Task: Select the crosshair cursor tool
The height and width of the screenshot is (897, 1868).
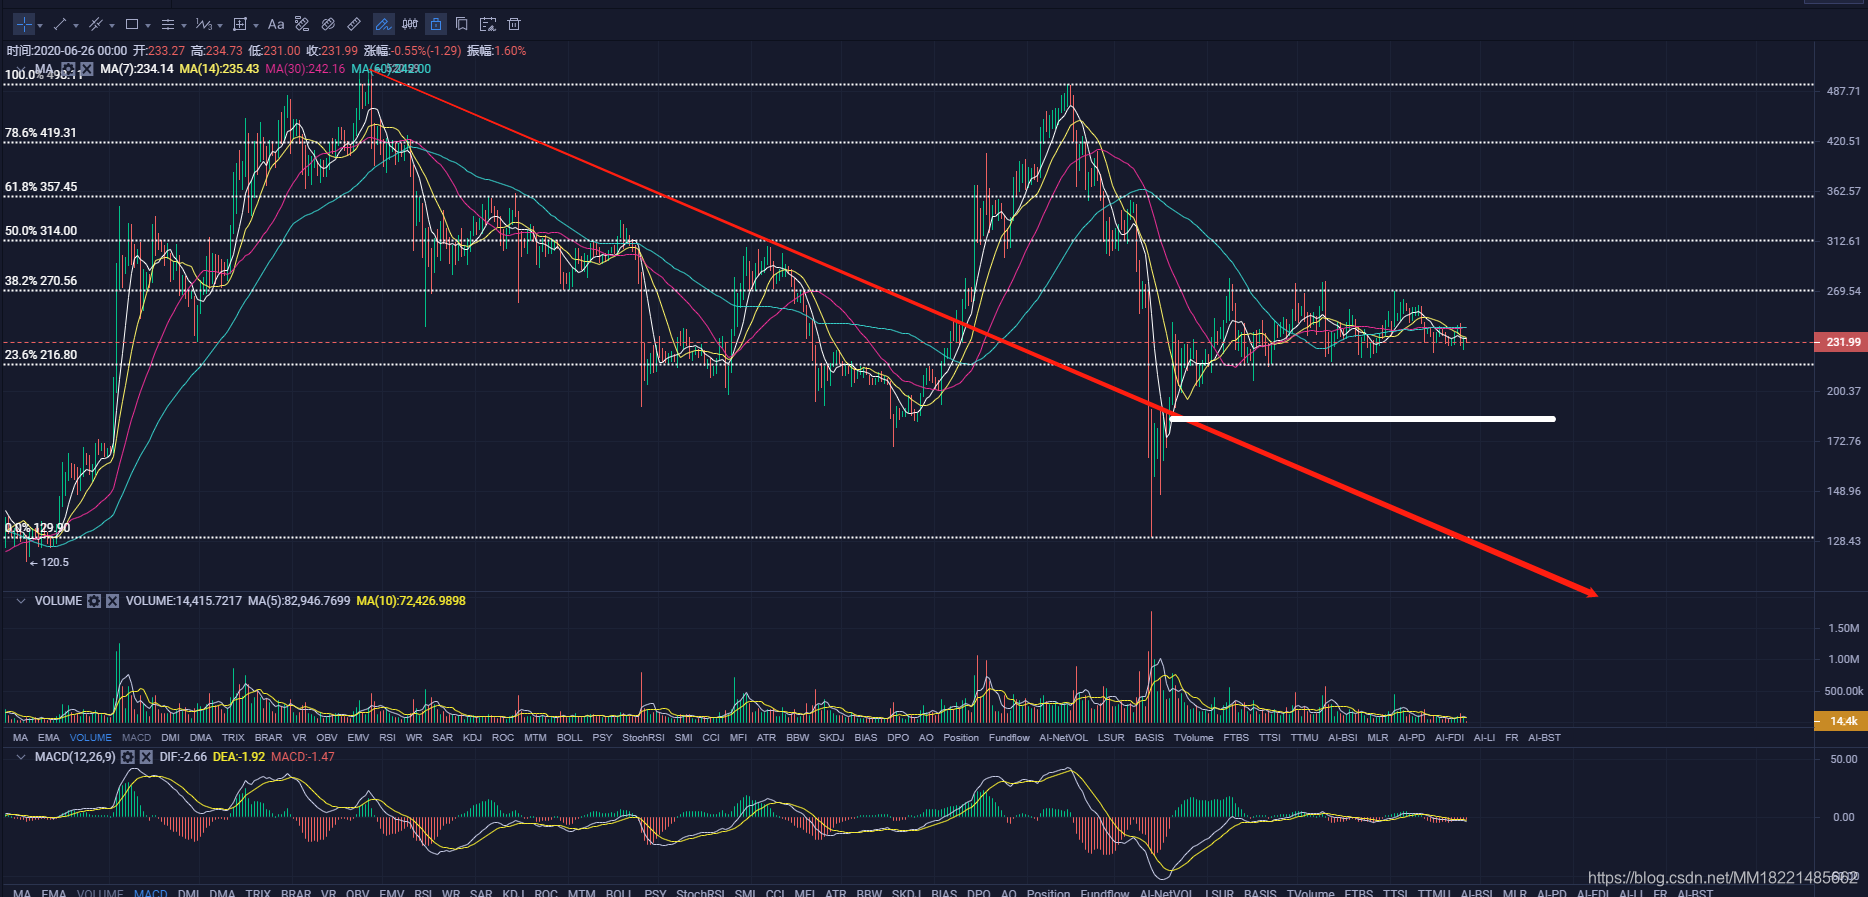Action: [24, 24]
